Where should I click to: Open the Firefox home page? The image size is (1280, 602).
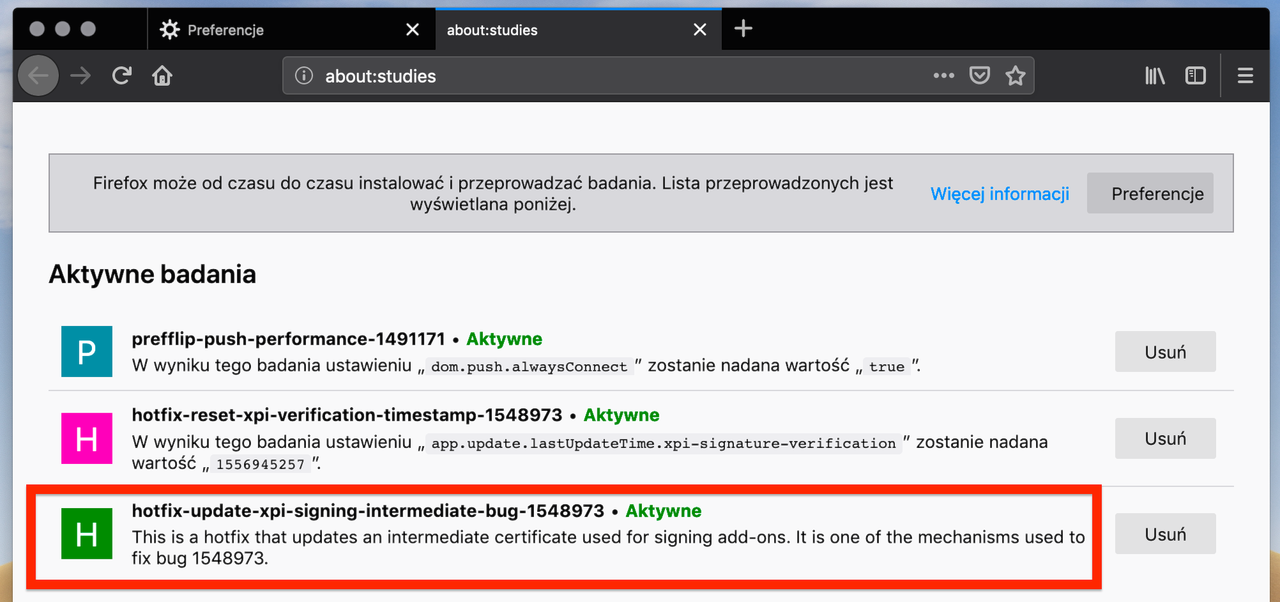coord(162,76)
